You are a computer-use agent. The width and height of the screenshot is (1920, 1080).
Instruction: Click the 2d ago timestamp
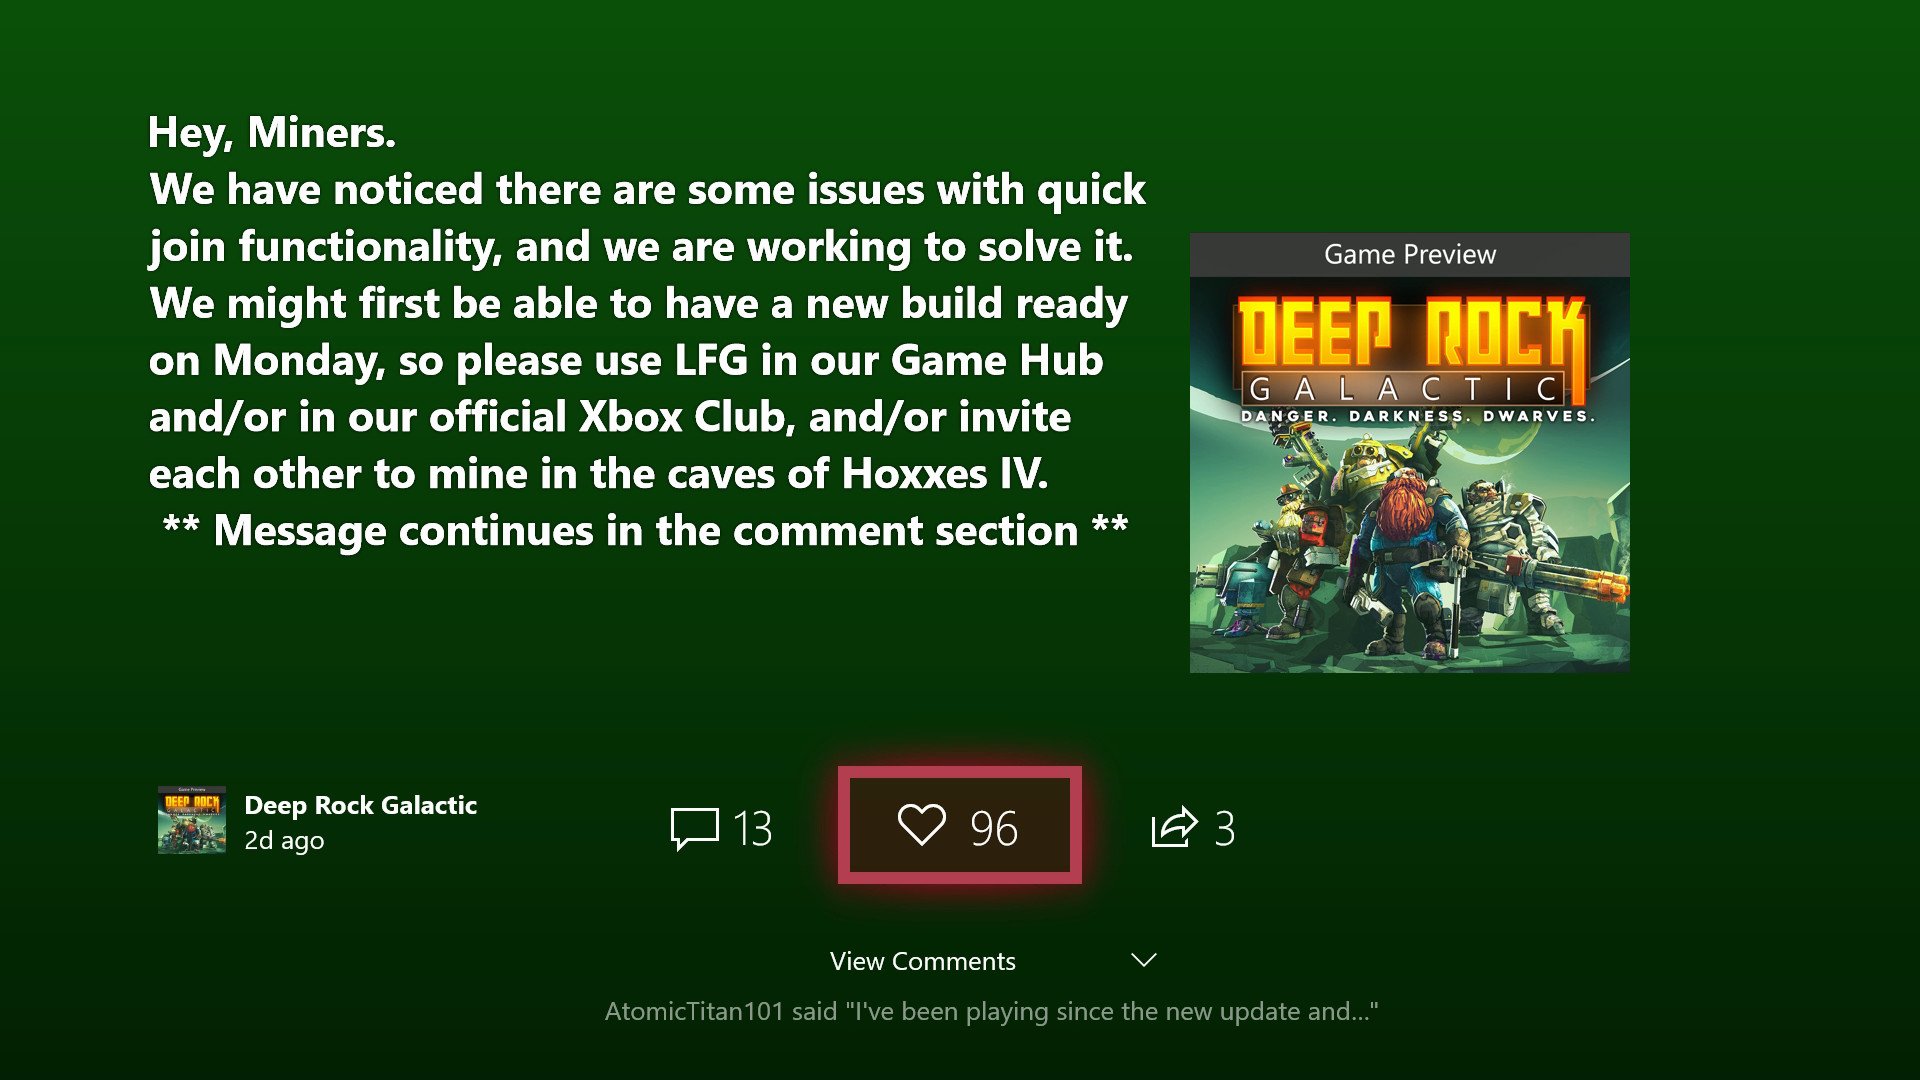pyautogui.click(x=284, y=840)
